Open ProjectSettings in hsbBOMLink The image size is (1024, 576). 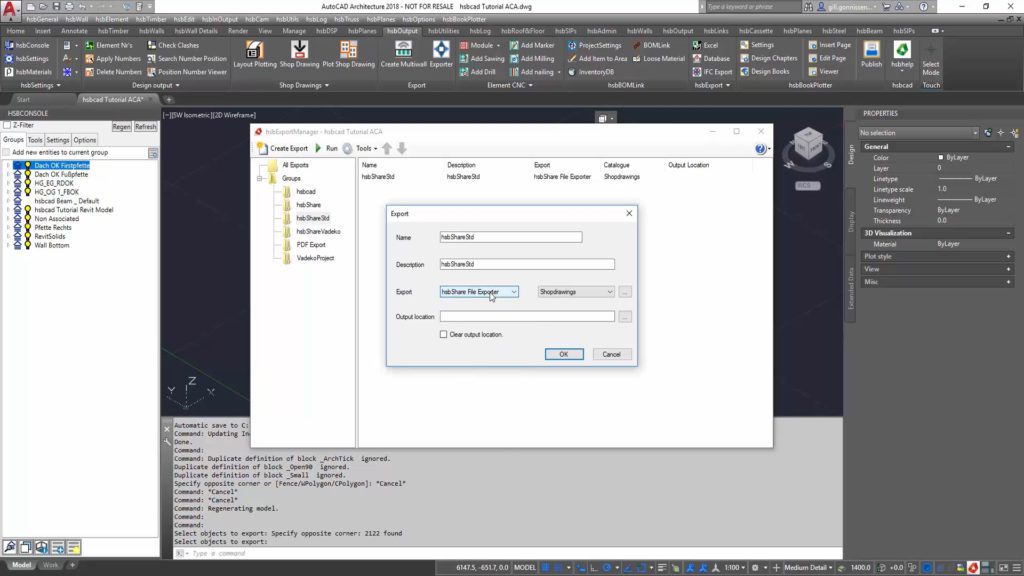coord(594,45)
